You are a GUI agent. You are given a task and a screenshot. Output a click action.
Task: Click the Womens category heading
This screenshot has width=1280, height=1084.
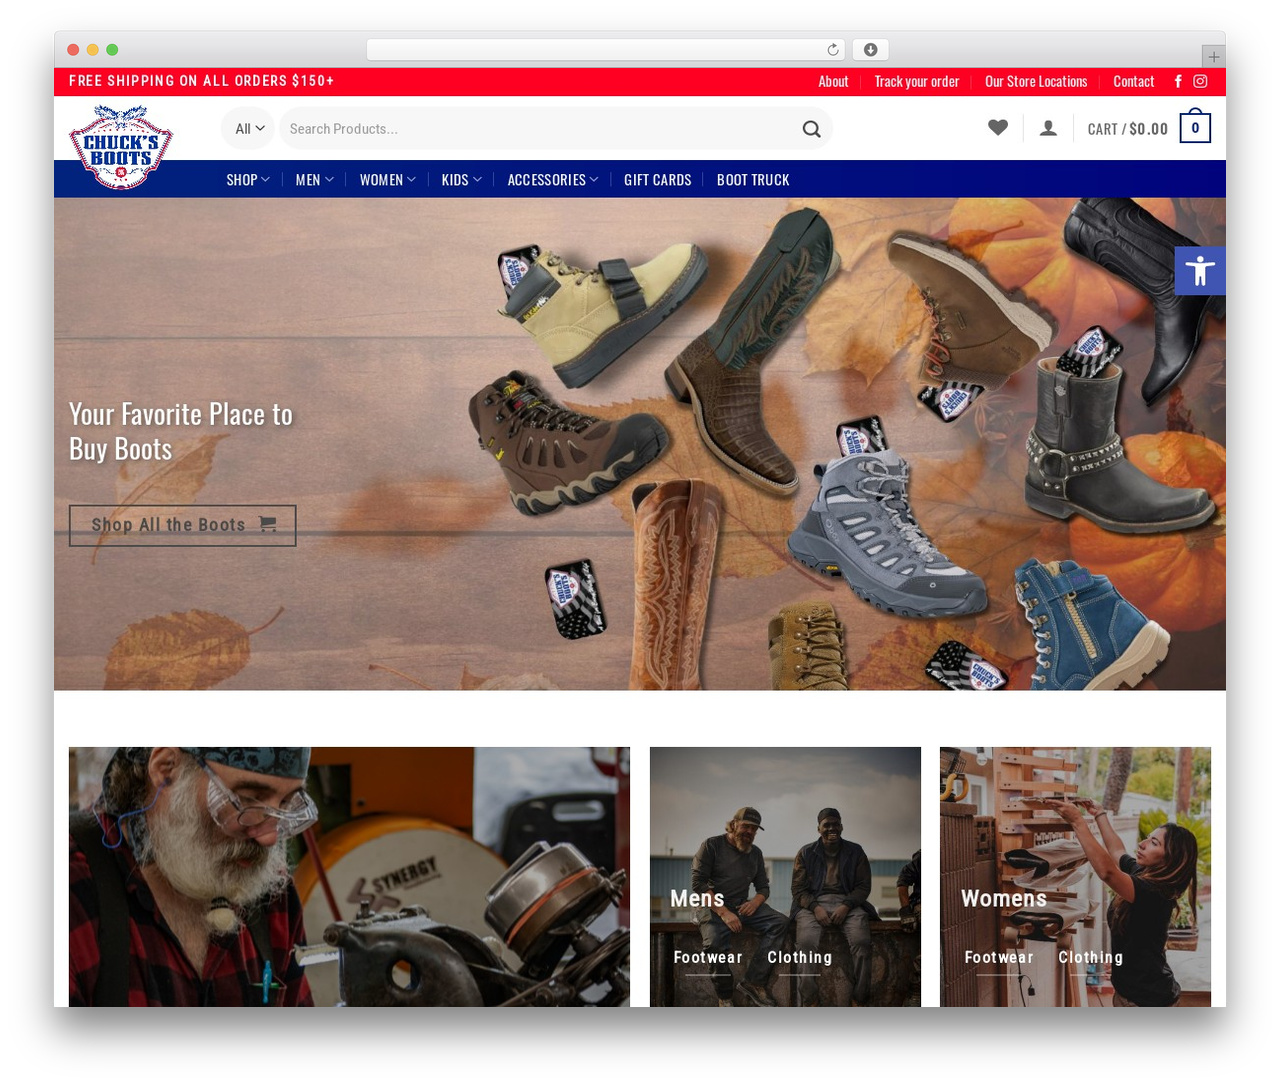click(1004, 899)
